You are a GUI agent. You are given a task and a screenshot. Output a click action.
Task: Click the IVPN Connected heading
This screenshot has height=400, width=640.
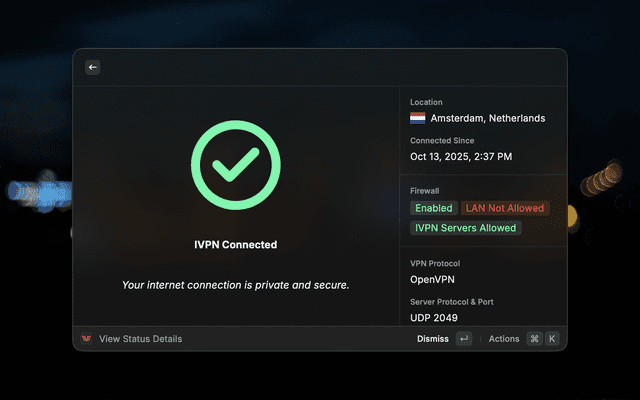[x=235, y=244]
